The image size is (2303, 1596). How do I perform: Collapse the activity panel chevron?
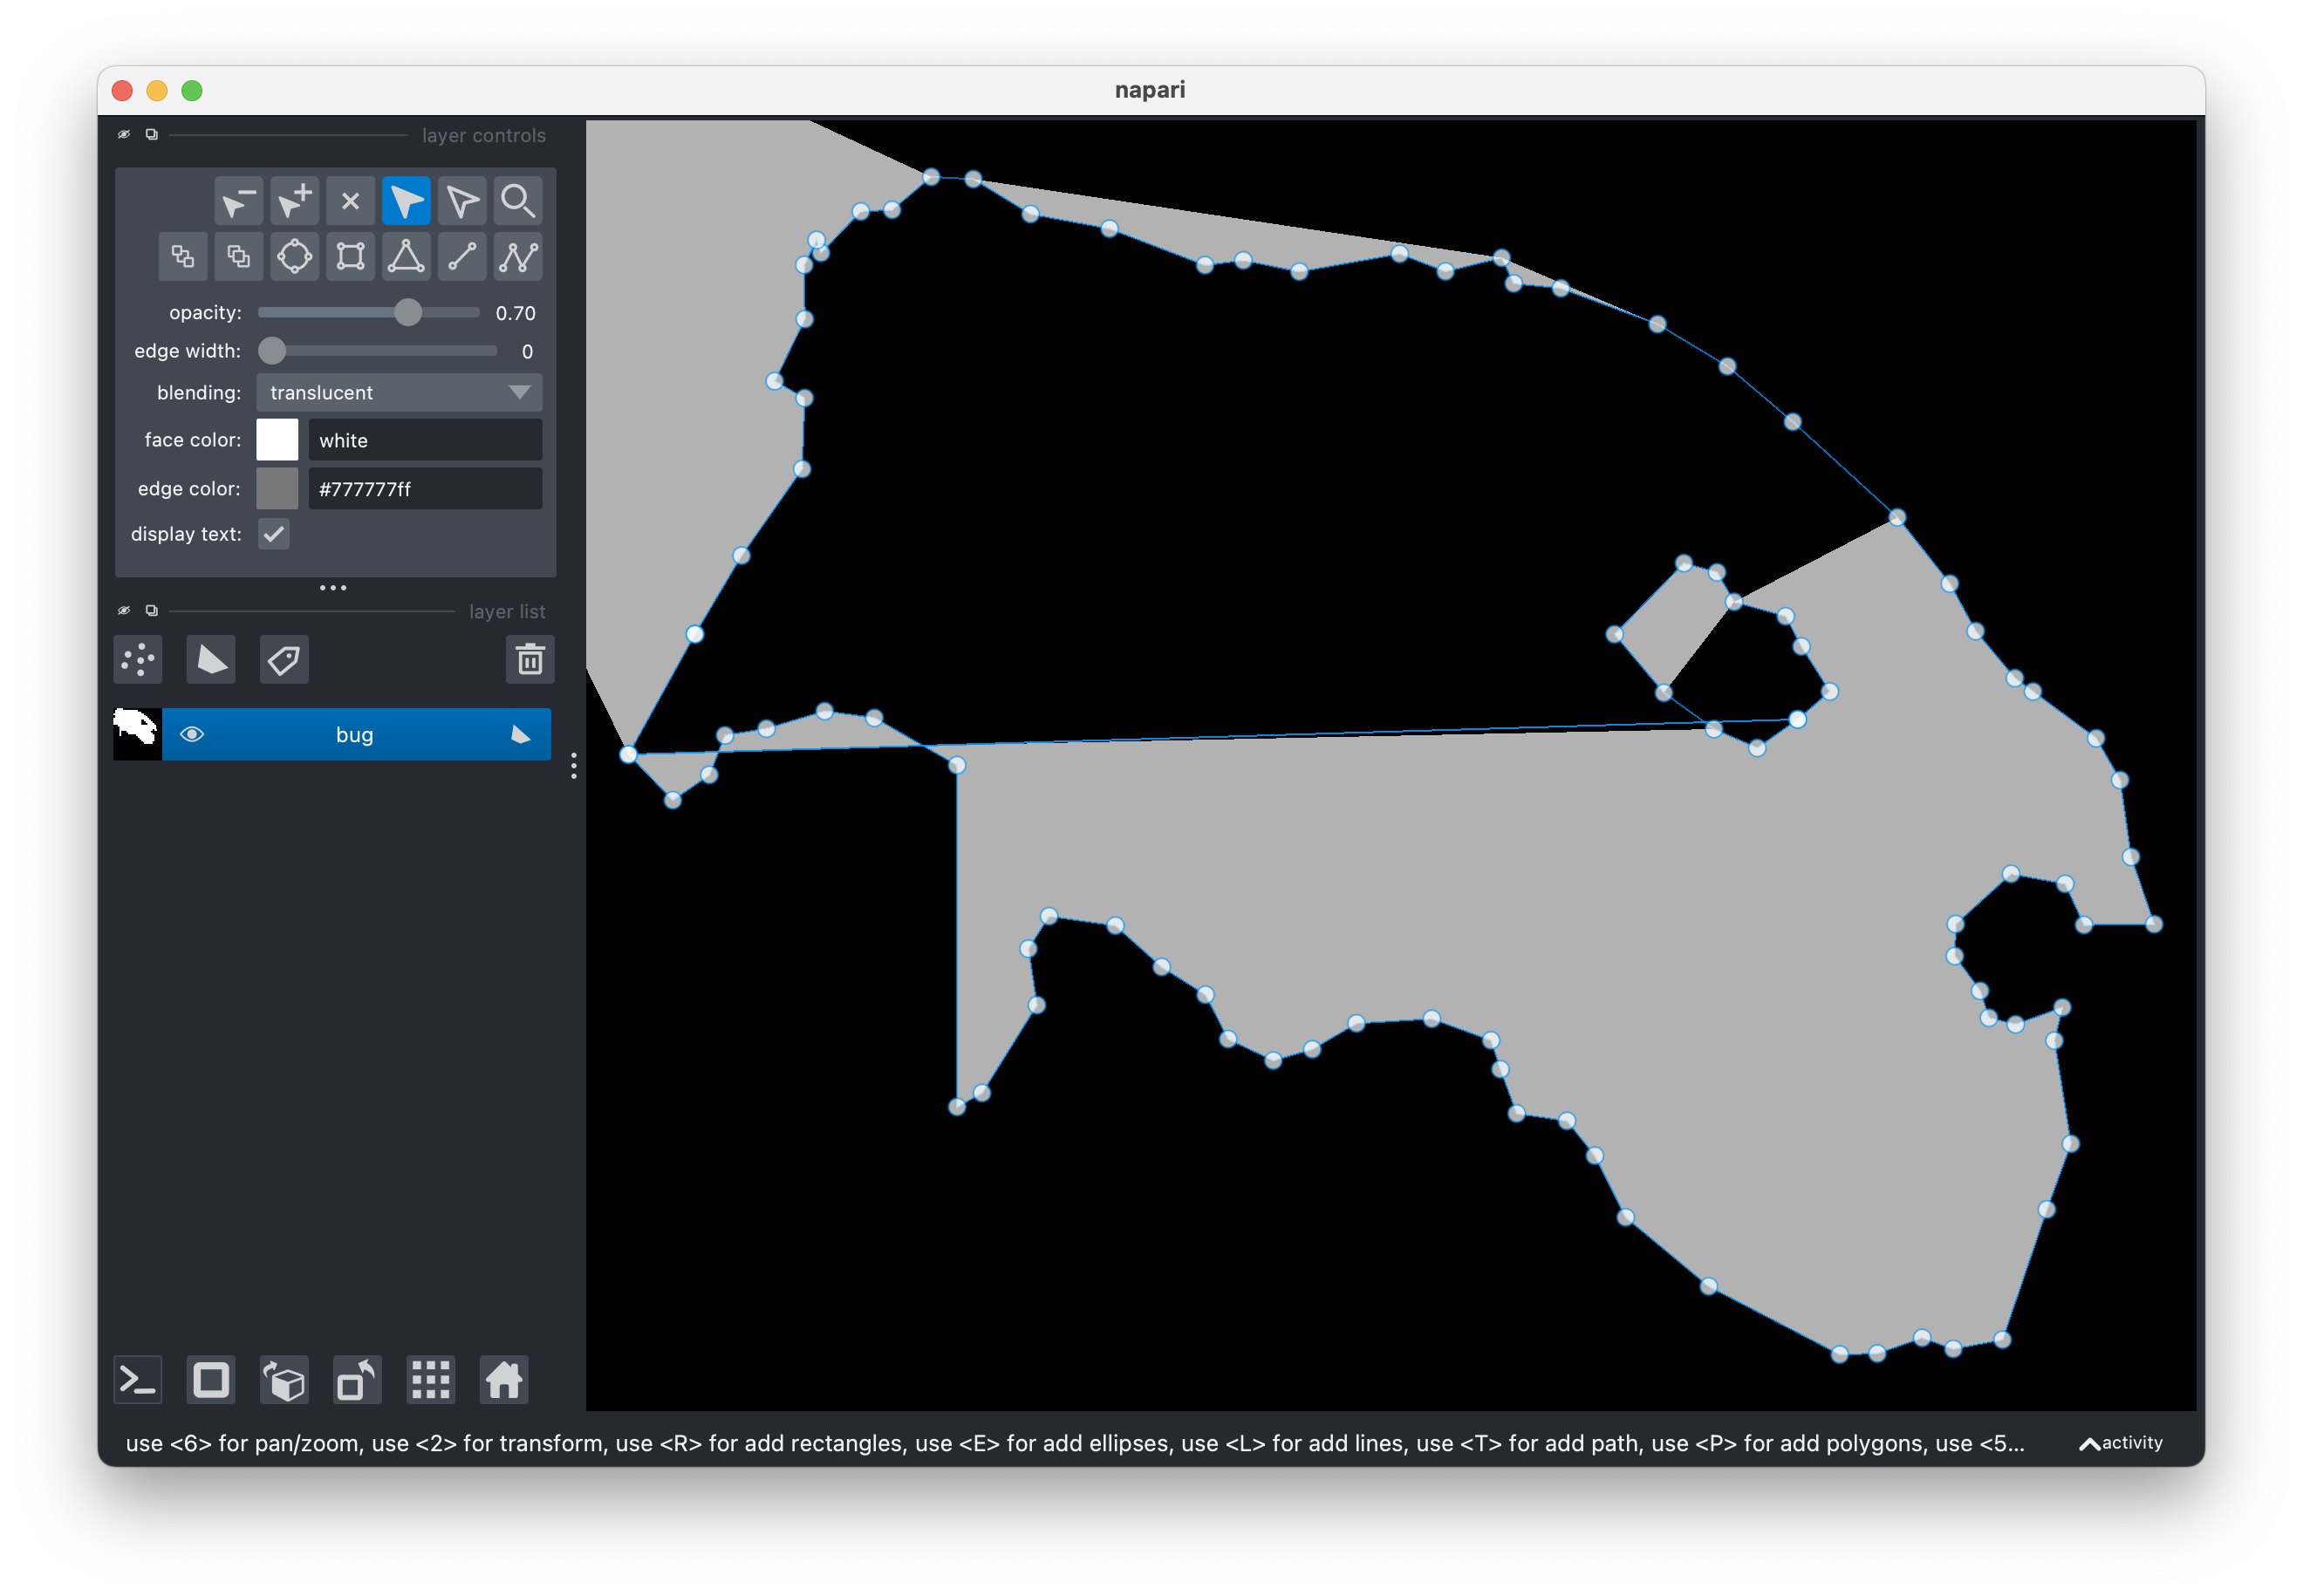(x=2088, y=1443)
